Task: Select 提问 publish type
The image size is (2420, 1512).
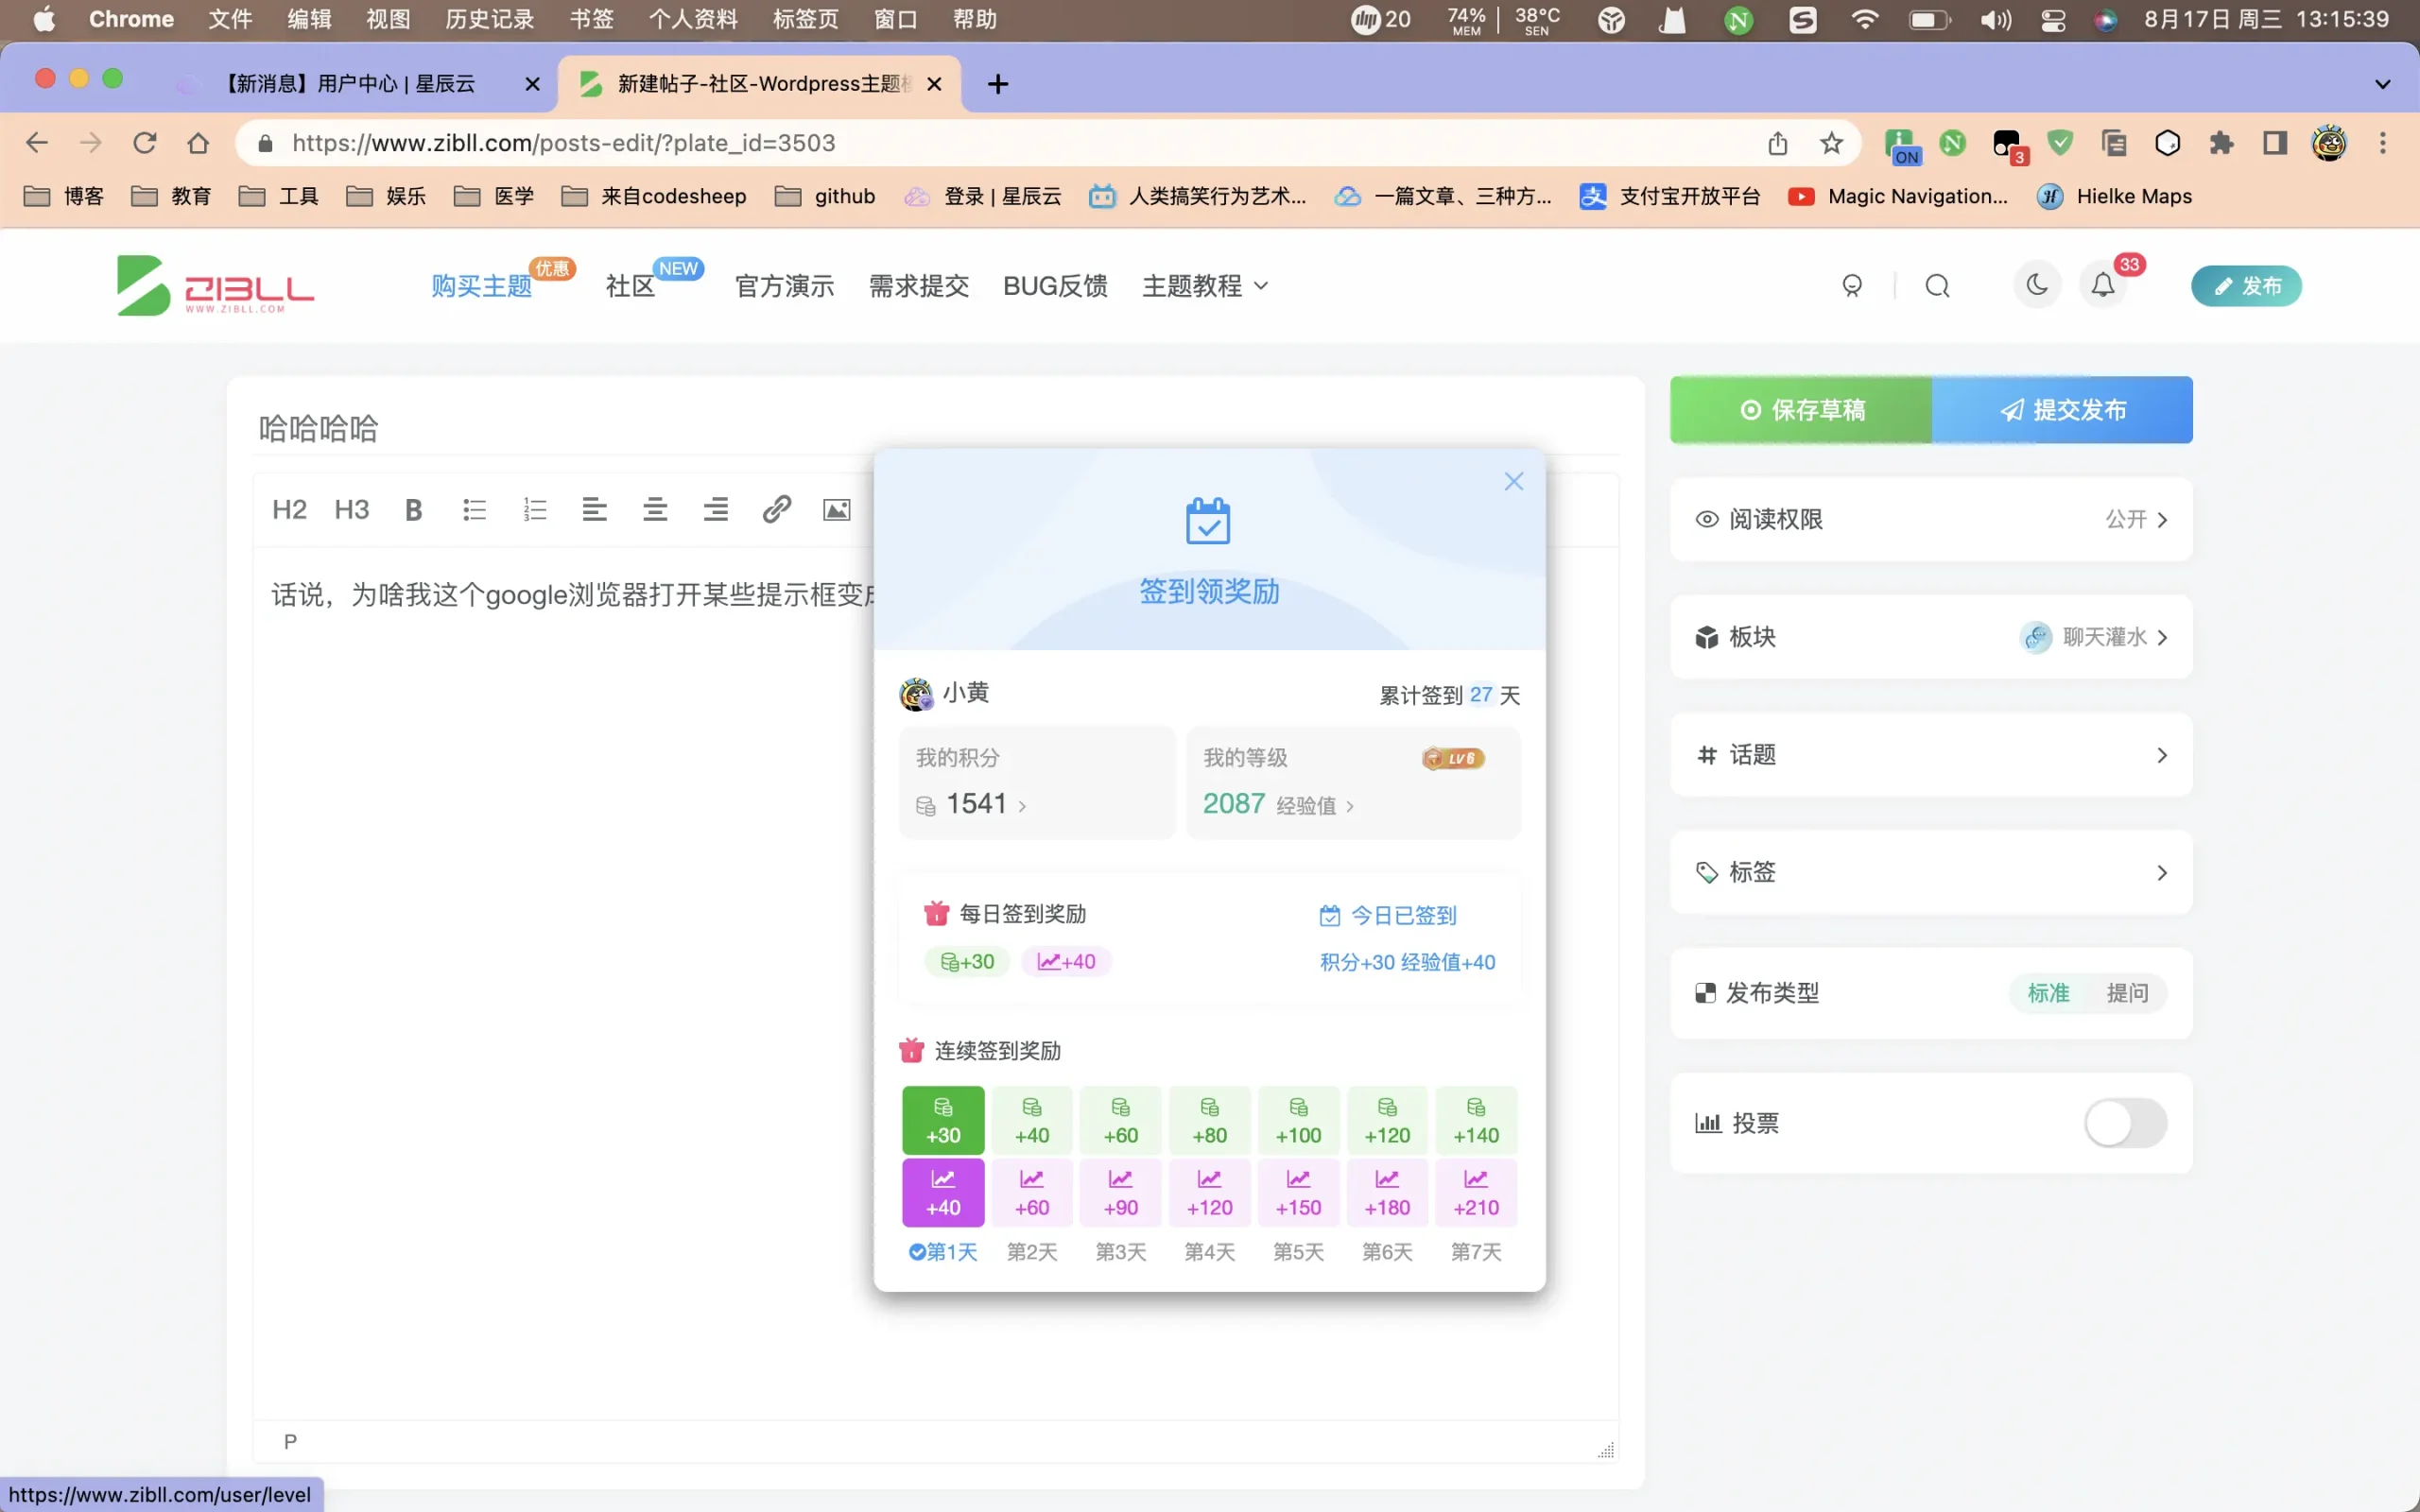Action: (x=2127, y=993)
